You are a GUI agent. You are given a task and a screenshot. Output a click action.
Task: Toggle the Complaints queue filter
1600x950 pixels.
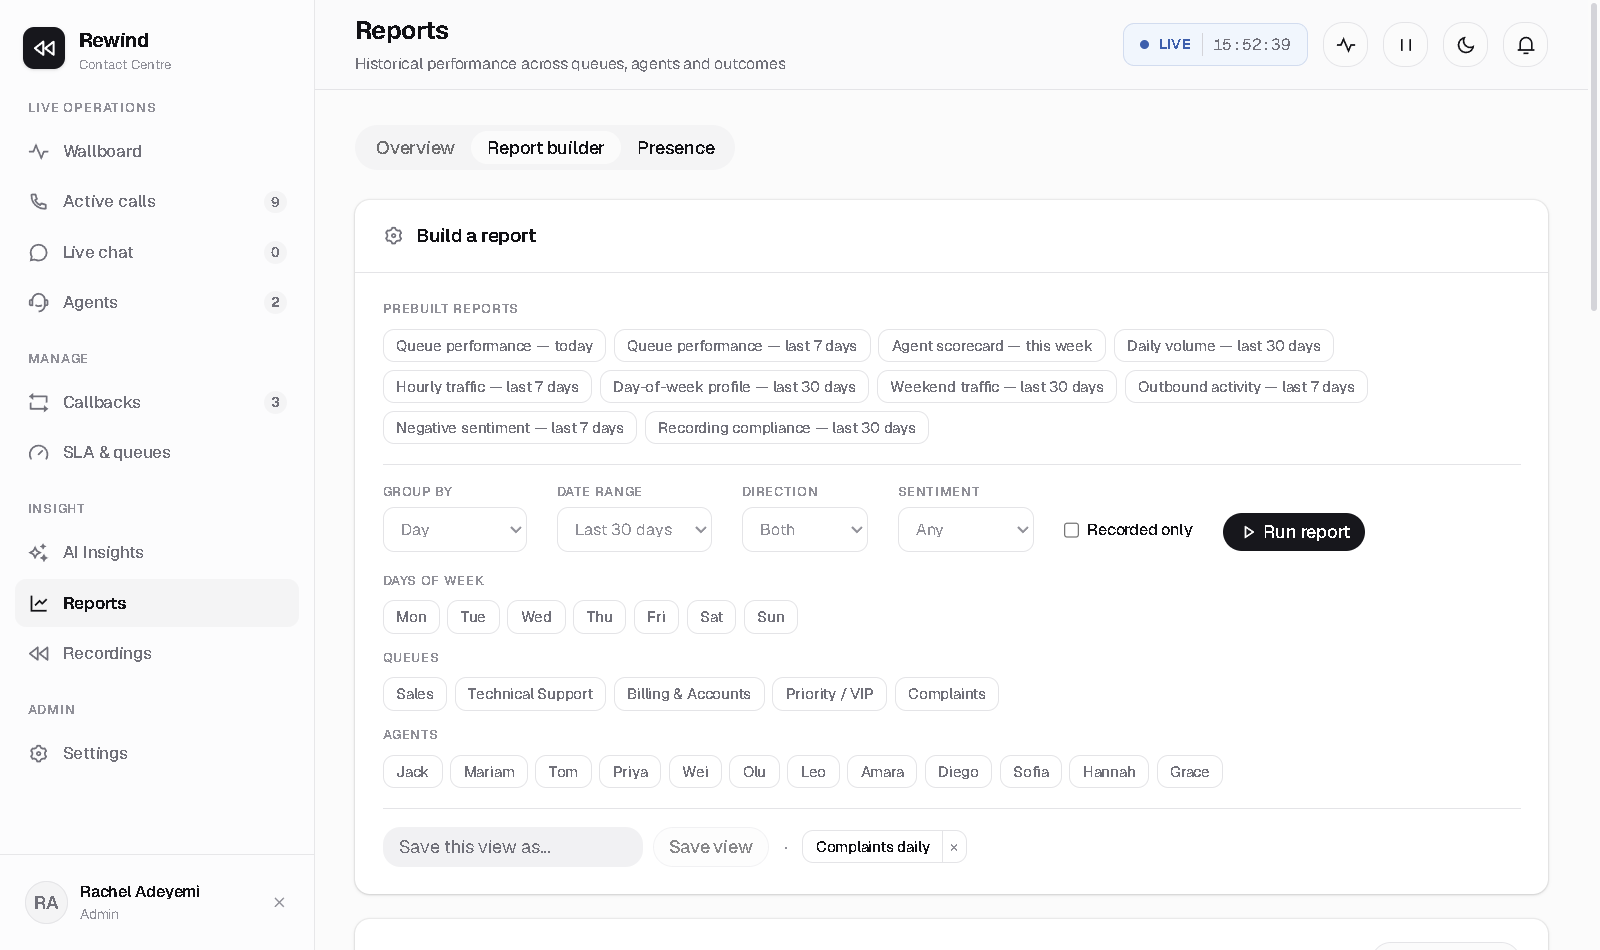click(947, 694)
